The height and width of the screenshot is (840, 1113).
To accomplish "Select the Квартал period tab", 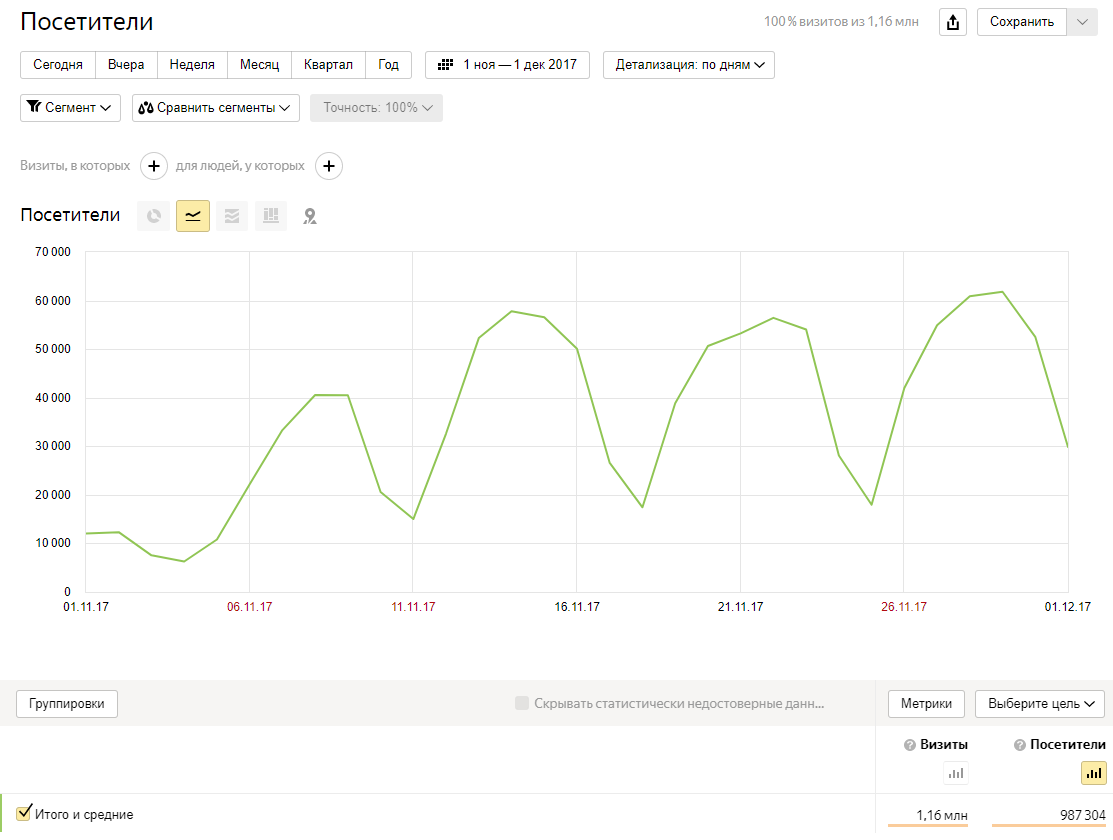I will pos(328,65).
